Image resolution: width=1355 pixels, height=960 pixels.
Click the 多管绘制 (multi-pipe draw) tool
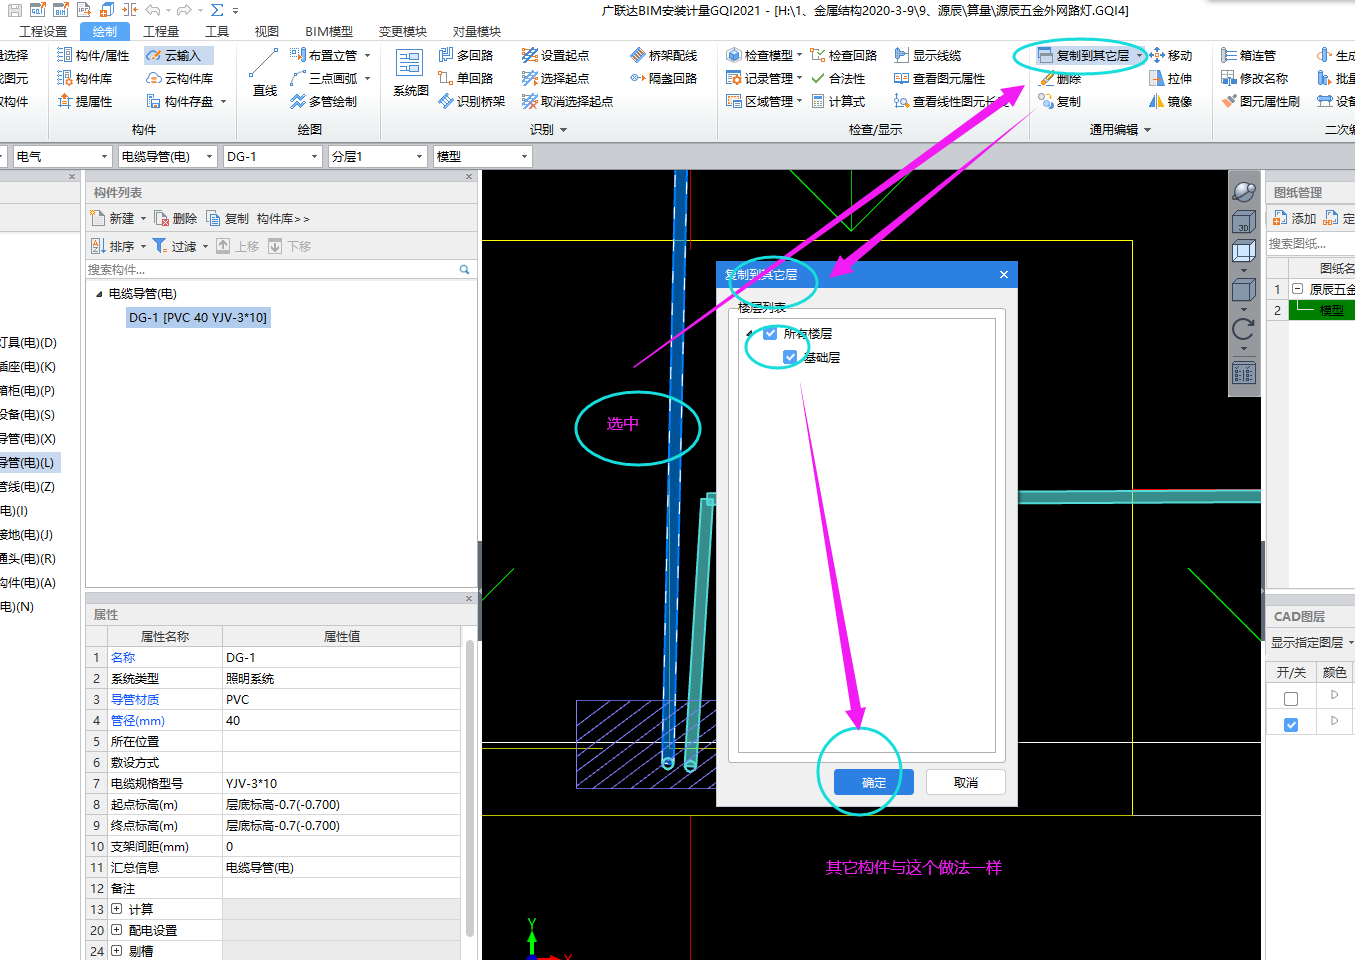pyautogui.click(x=324, y=101)
